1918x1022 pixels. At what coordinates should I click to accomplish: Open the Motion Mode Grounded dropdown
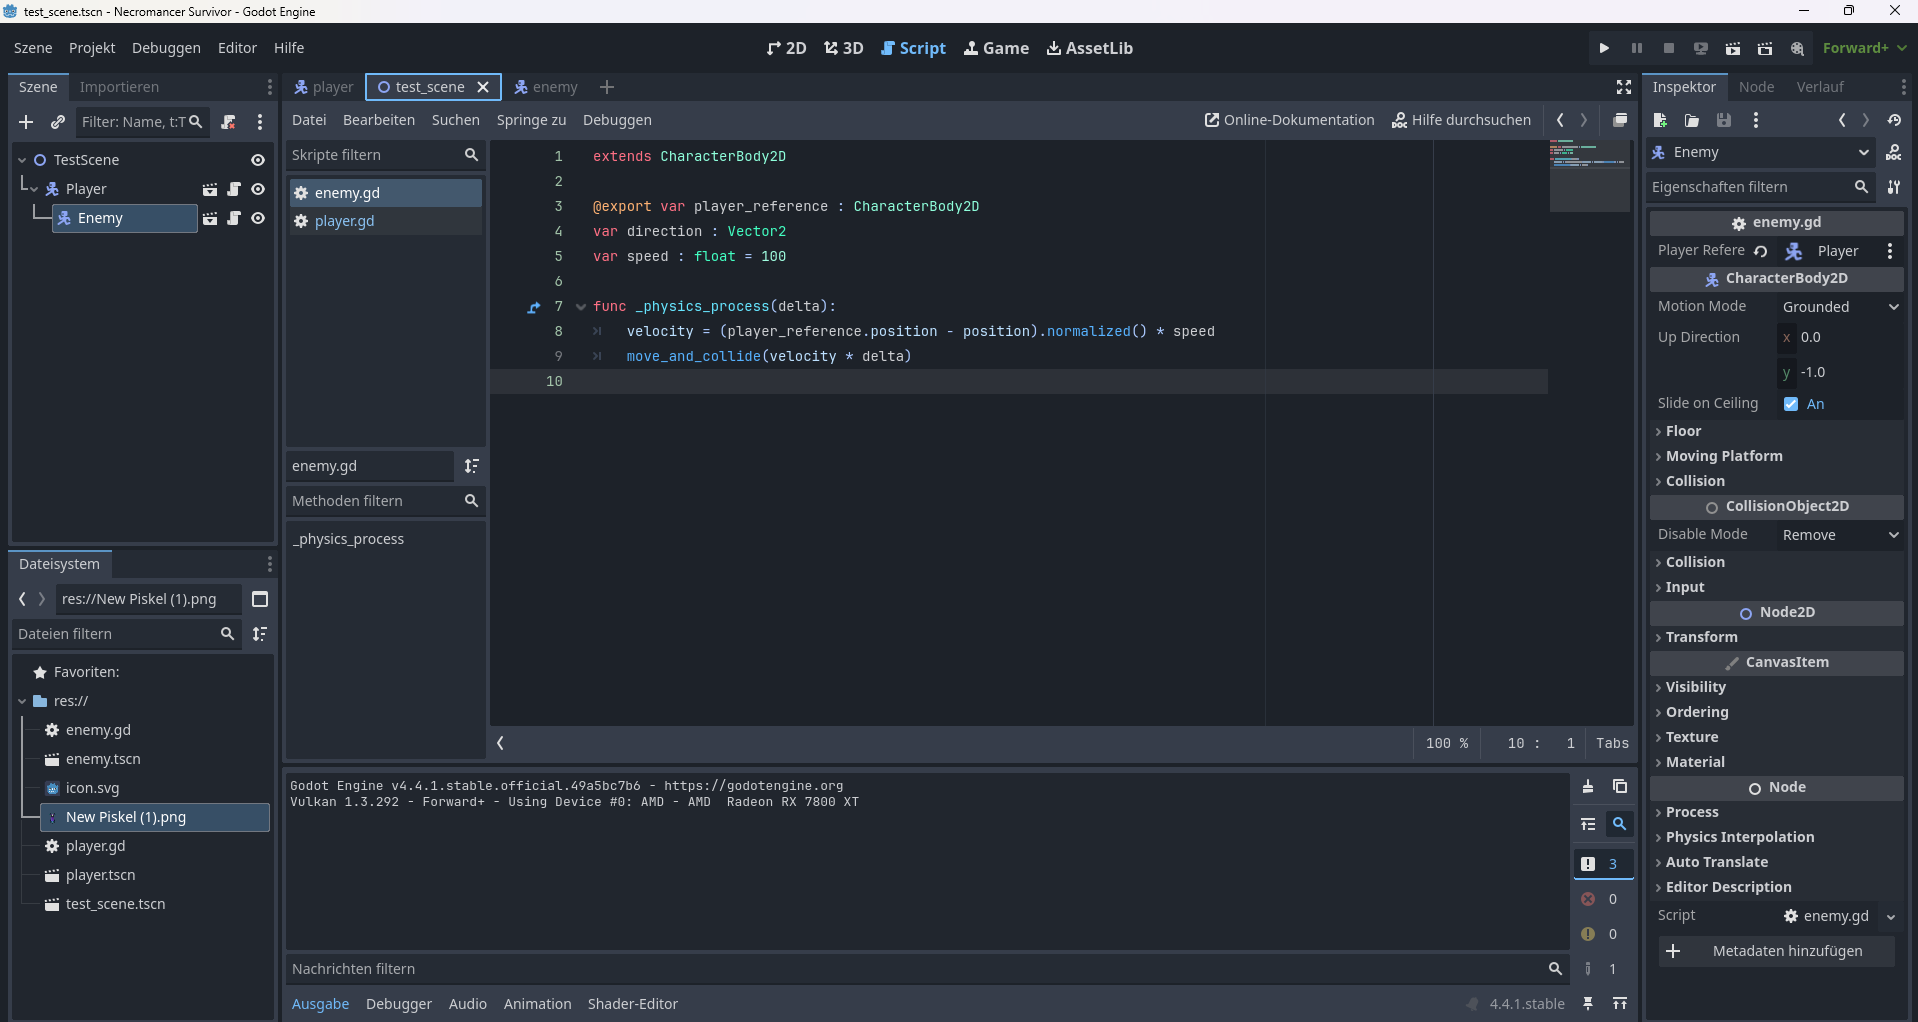click(1840, 307)
